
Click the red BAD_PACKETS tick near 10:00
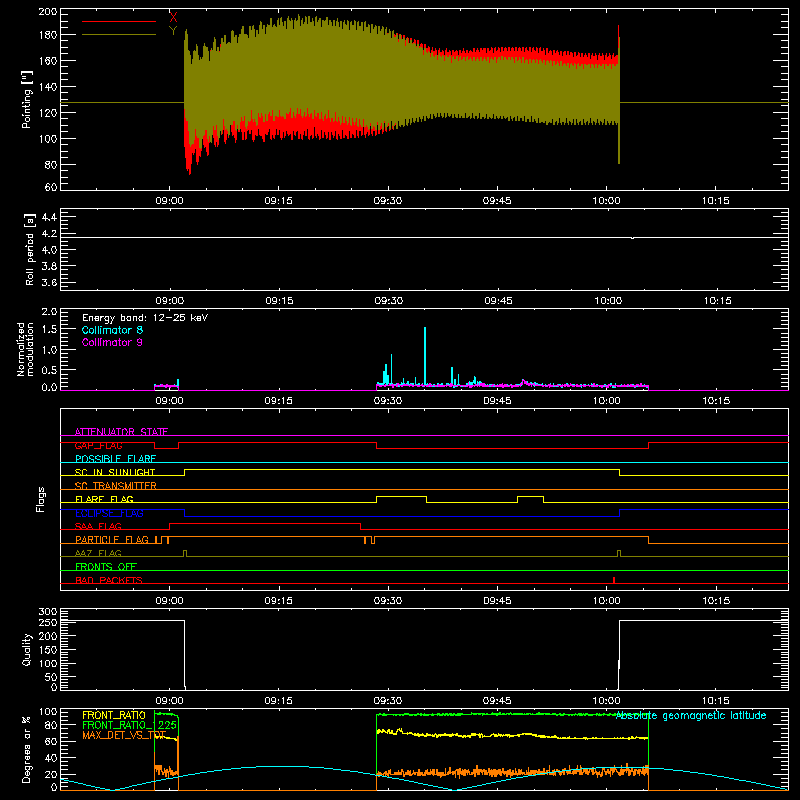(614, 580)
